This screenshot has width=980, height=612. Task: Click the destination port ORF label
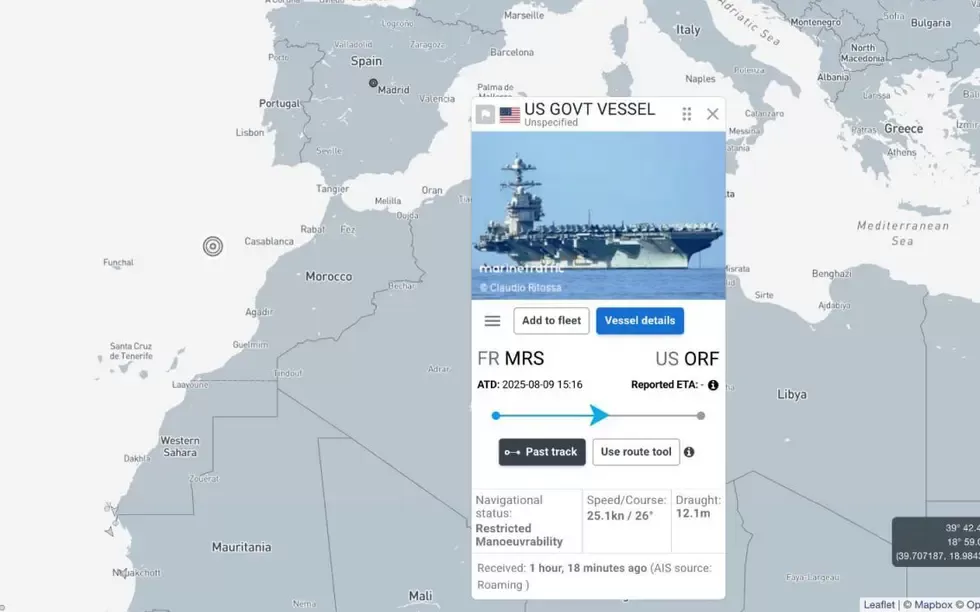click(x=701, y=359)
